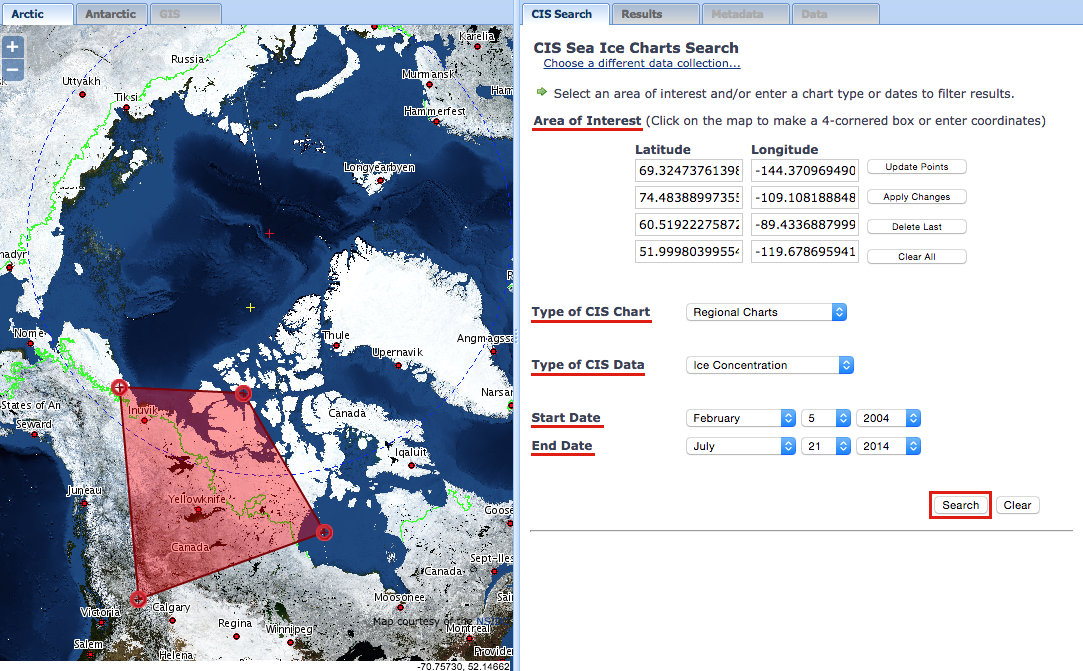The image size is (1083, 671).
Task: Click the Update Points button
Action: 916,167
